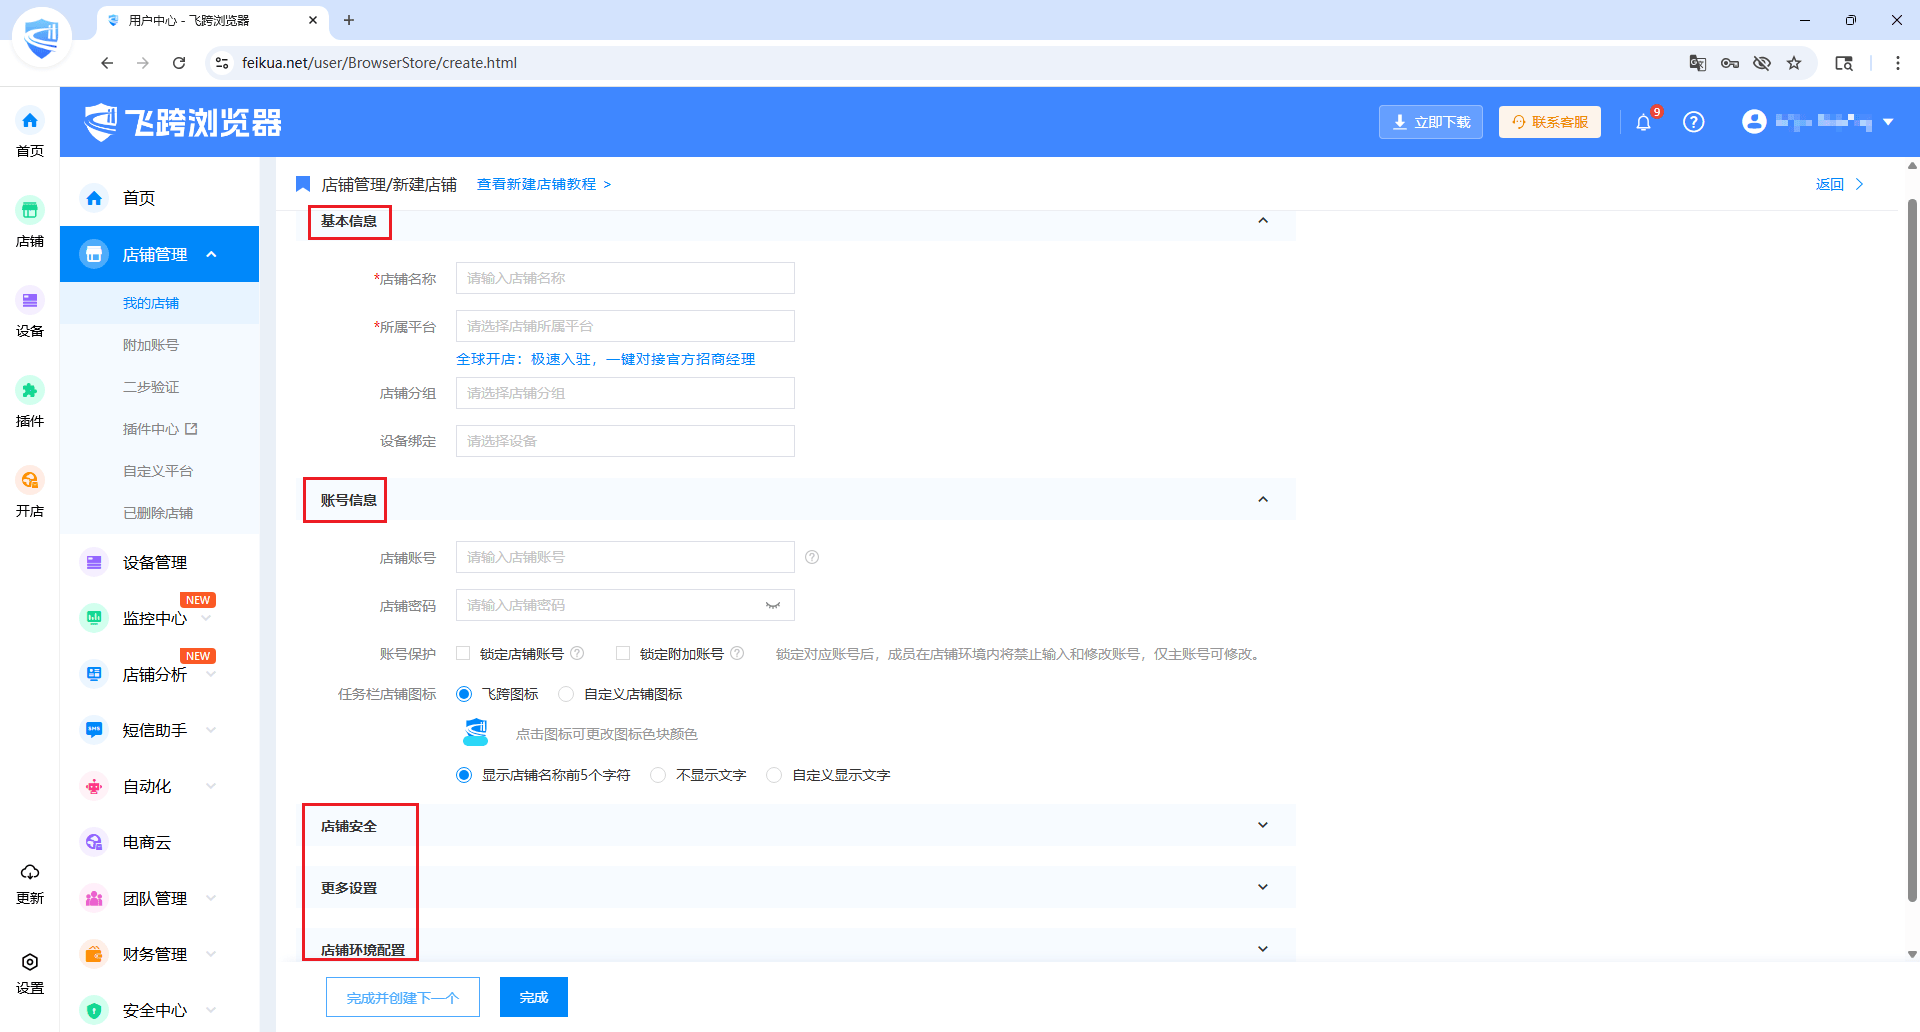Open 插件 icon in left rail
Screen dimensions: 1920x1032
point(30,391)
